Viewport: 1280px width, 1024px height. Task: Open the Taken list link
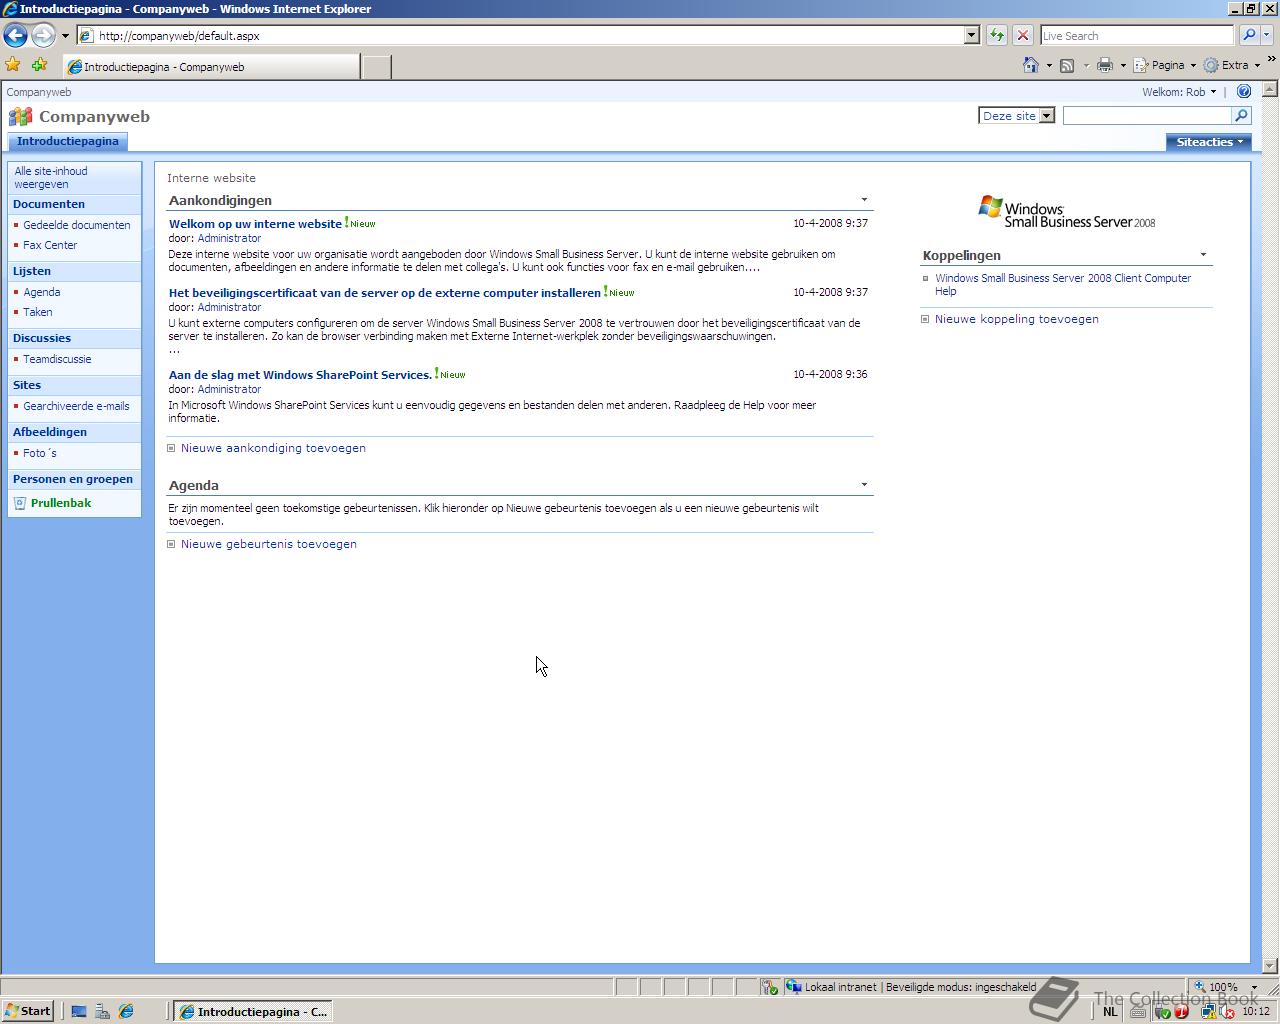click(38, 312)
